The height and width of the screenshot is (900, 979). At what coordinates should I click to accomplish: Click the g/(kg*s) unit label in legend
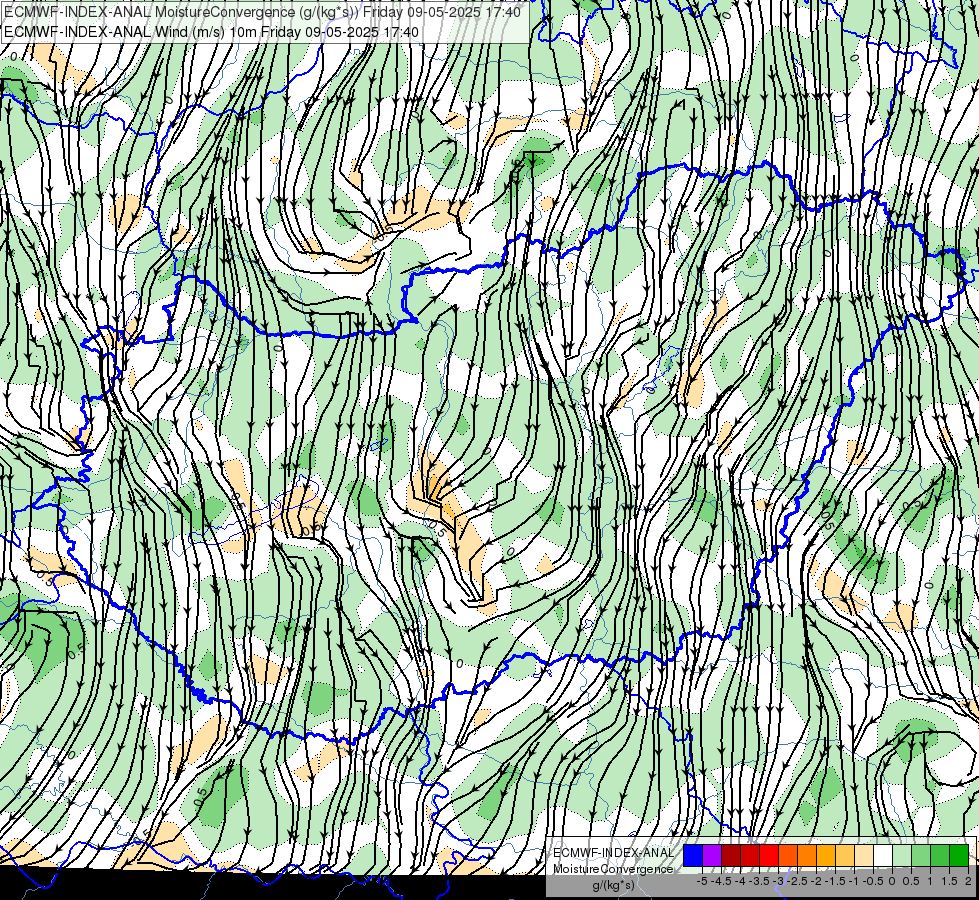614,885
